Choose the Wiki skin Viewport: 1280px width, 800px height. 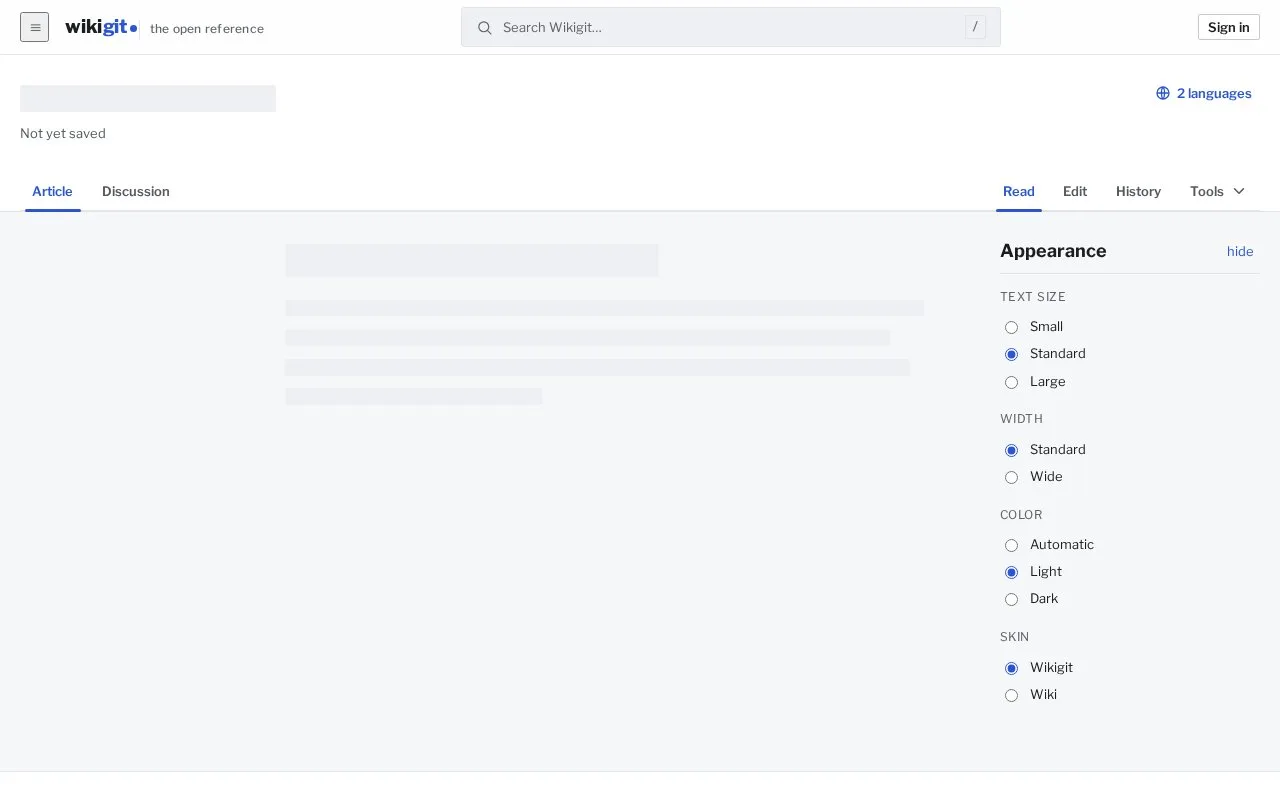click(x=1011, y=695)
